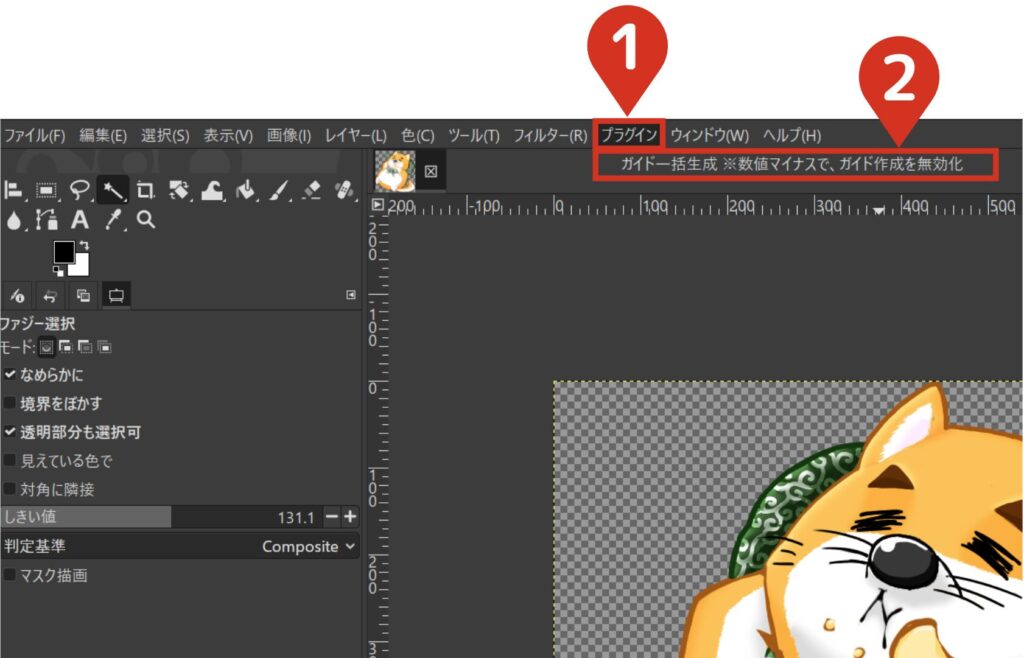Screen dimensions: 1024x658
Task: Click the ruler corner menu button
Action: coord(377,205)
